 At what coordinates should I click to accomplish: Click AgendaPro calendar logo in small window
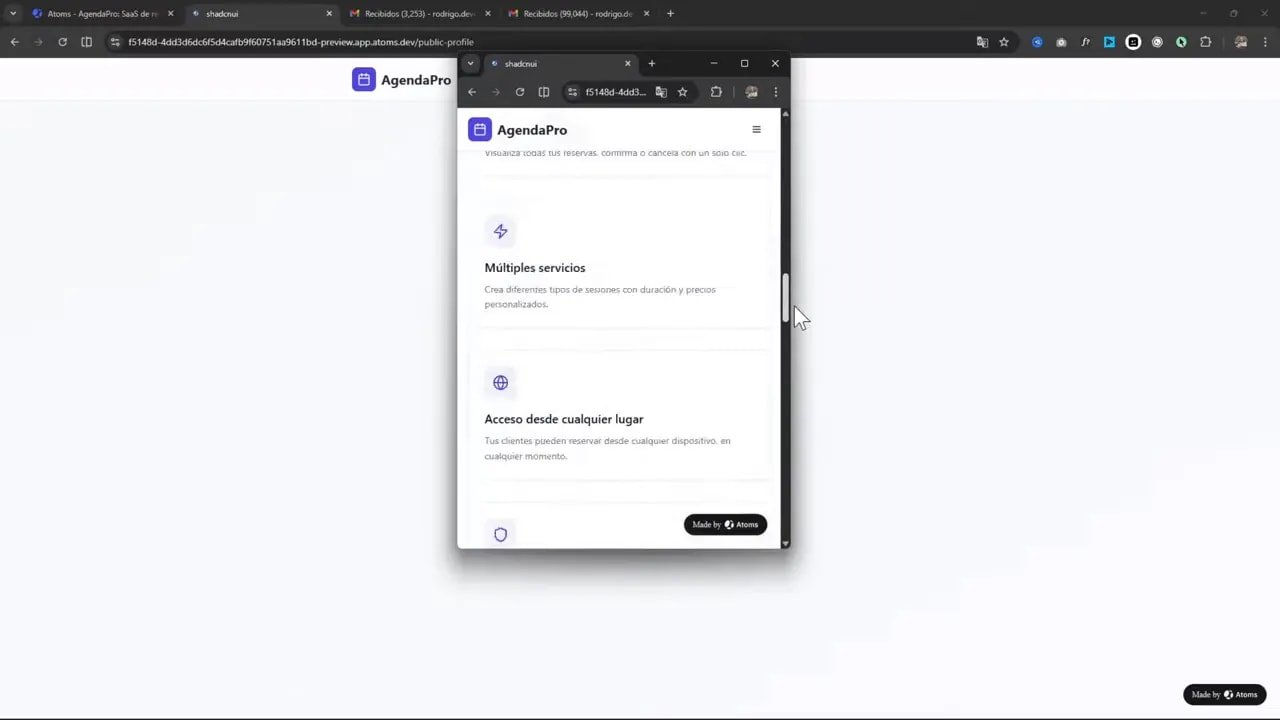(x=480, y=129)
